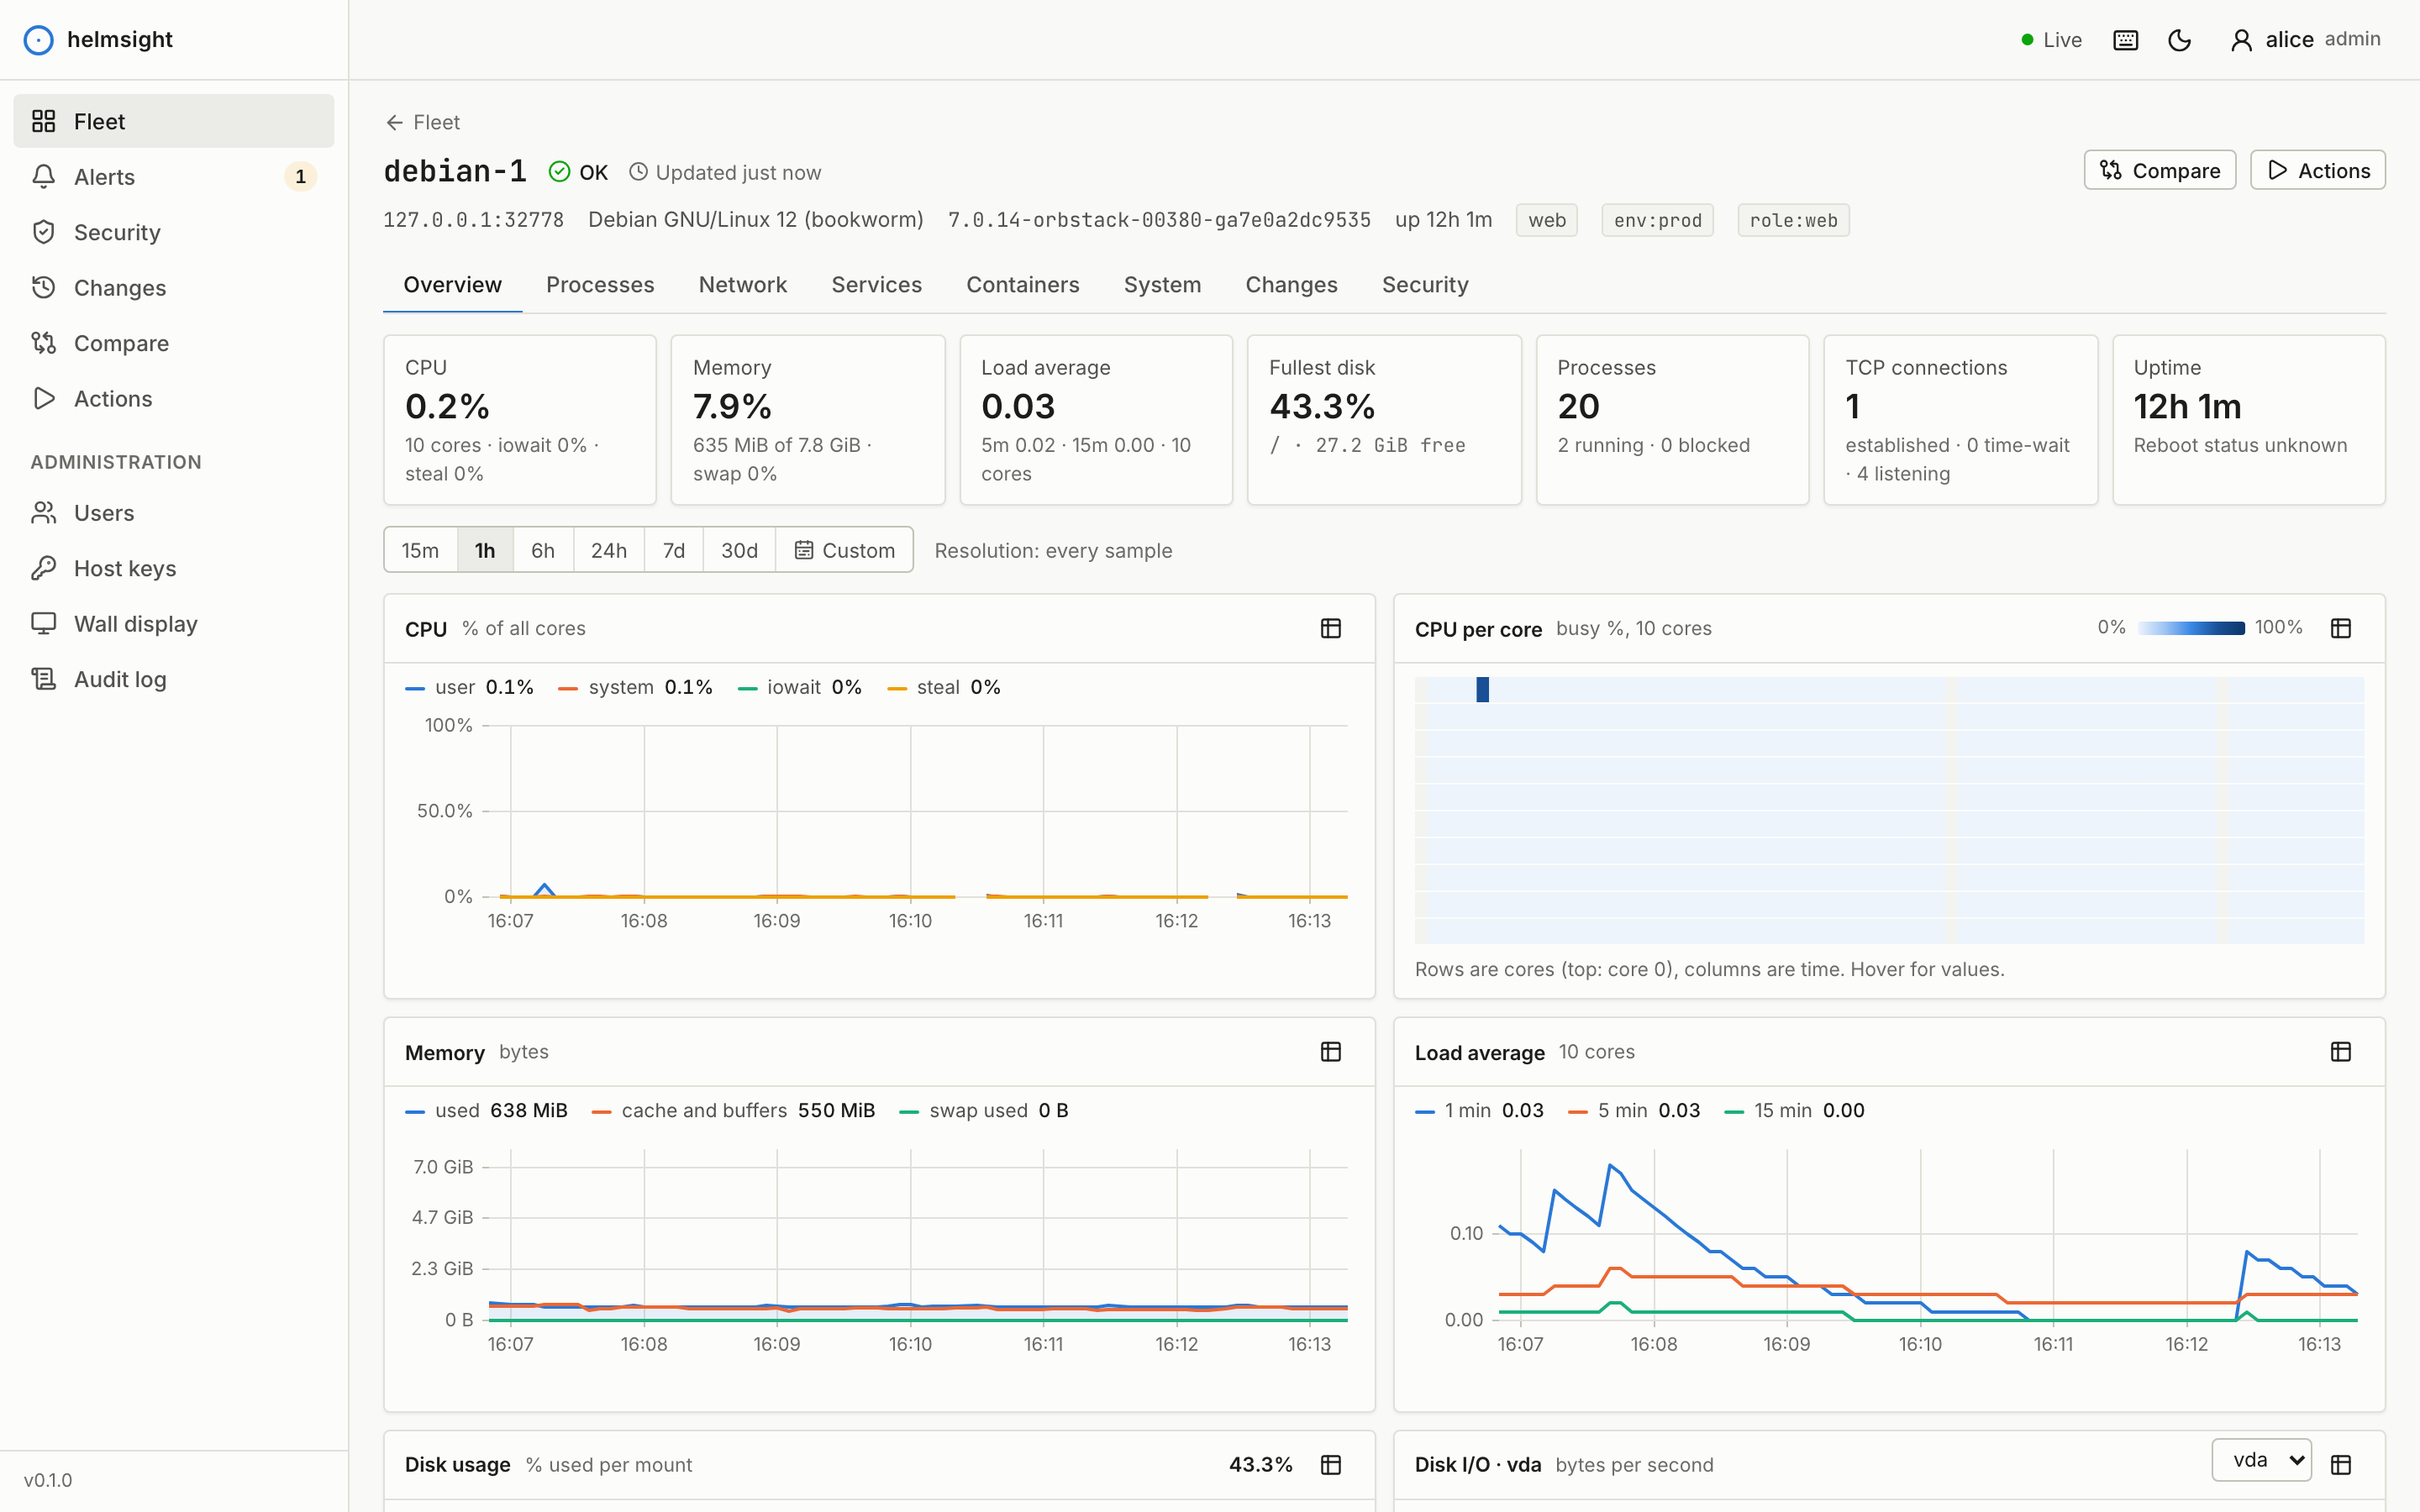Image resolution: width=2420 pixels, height=1512 pixels.
Task: Select the 1h time range
Action: (485, 550)
